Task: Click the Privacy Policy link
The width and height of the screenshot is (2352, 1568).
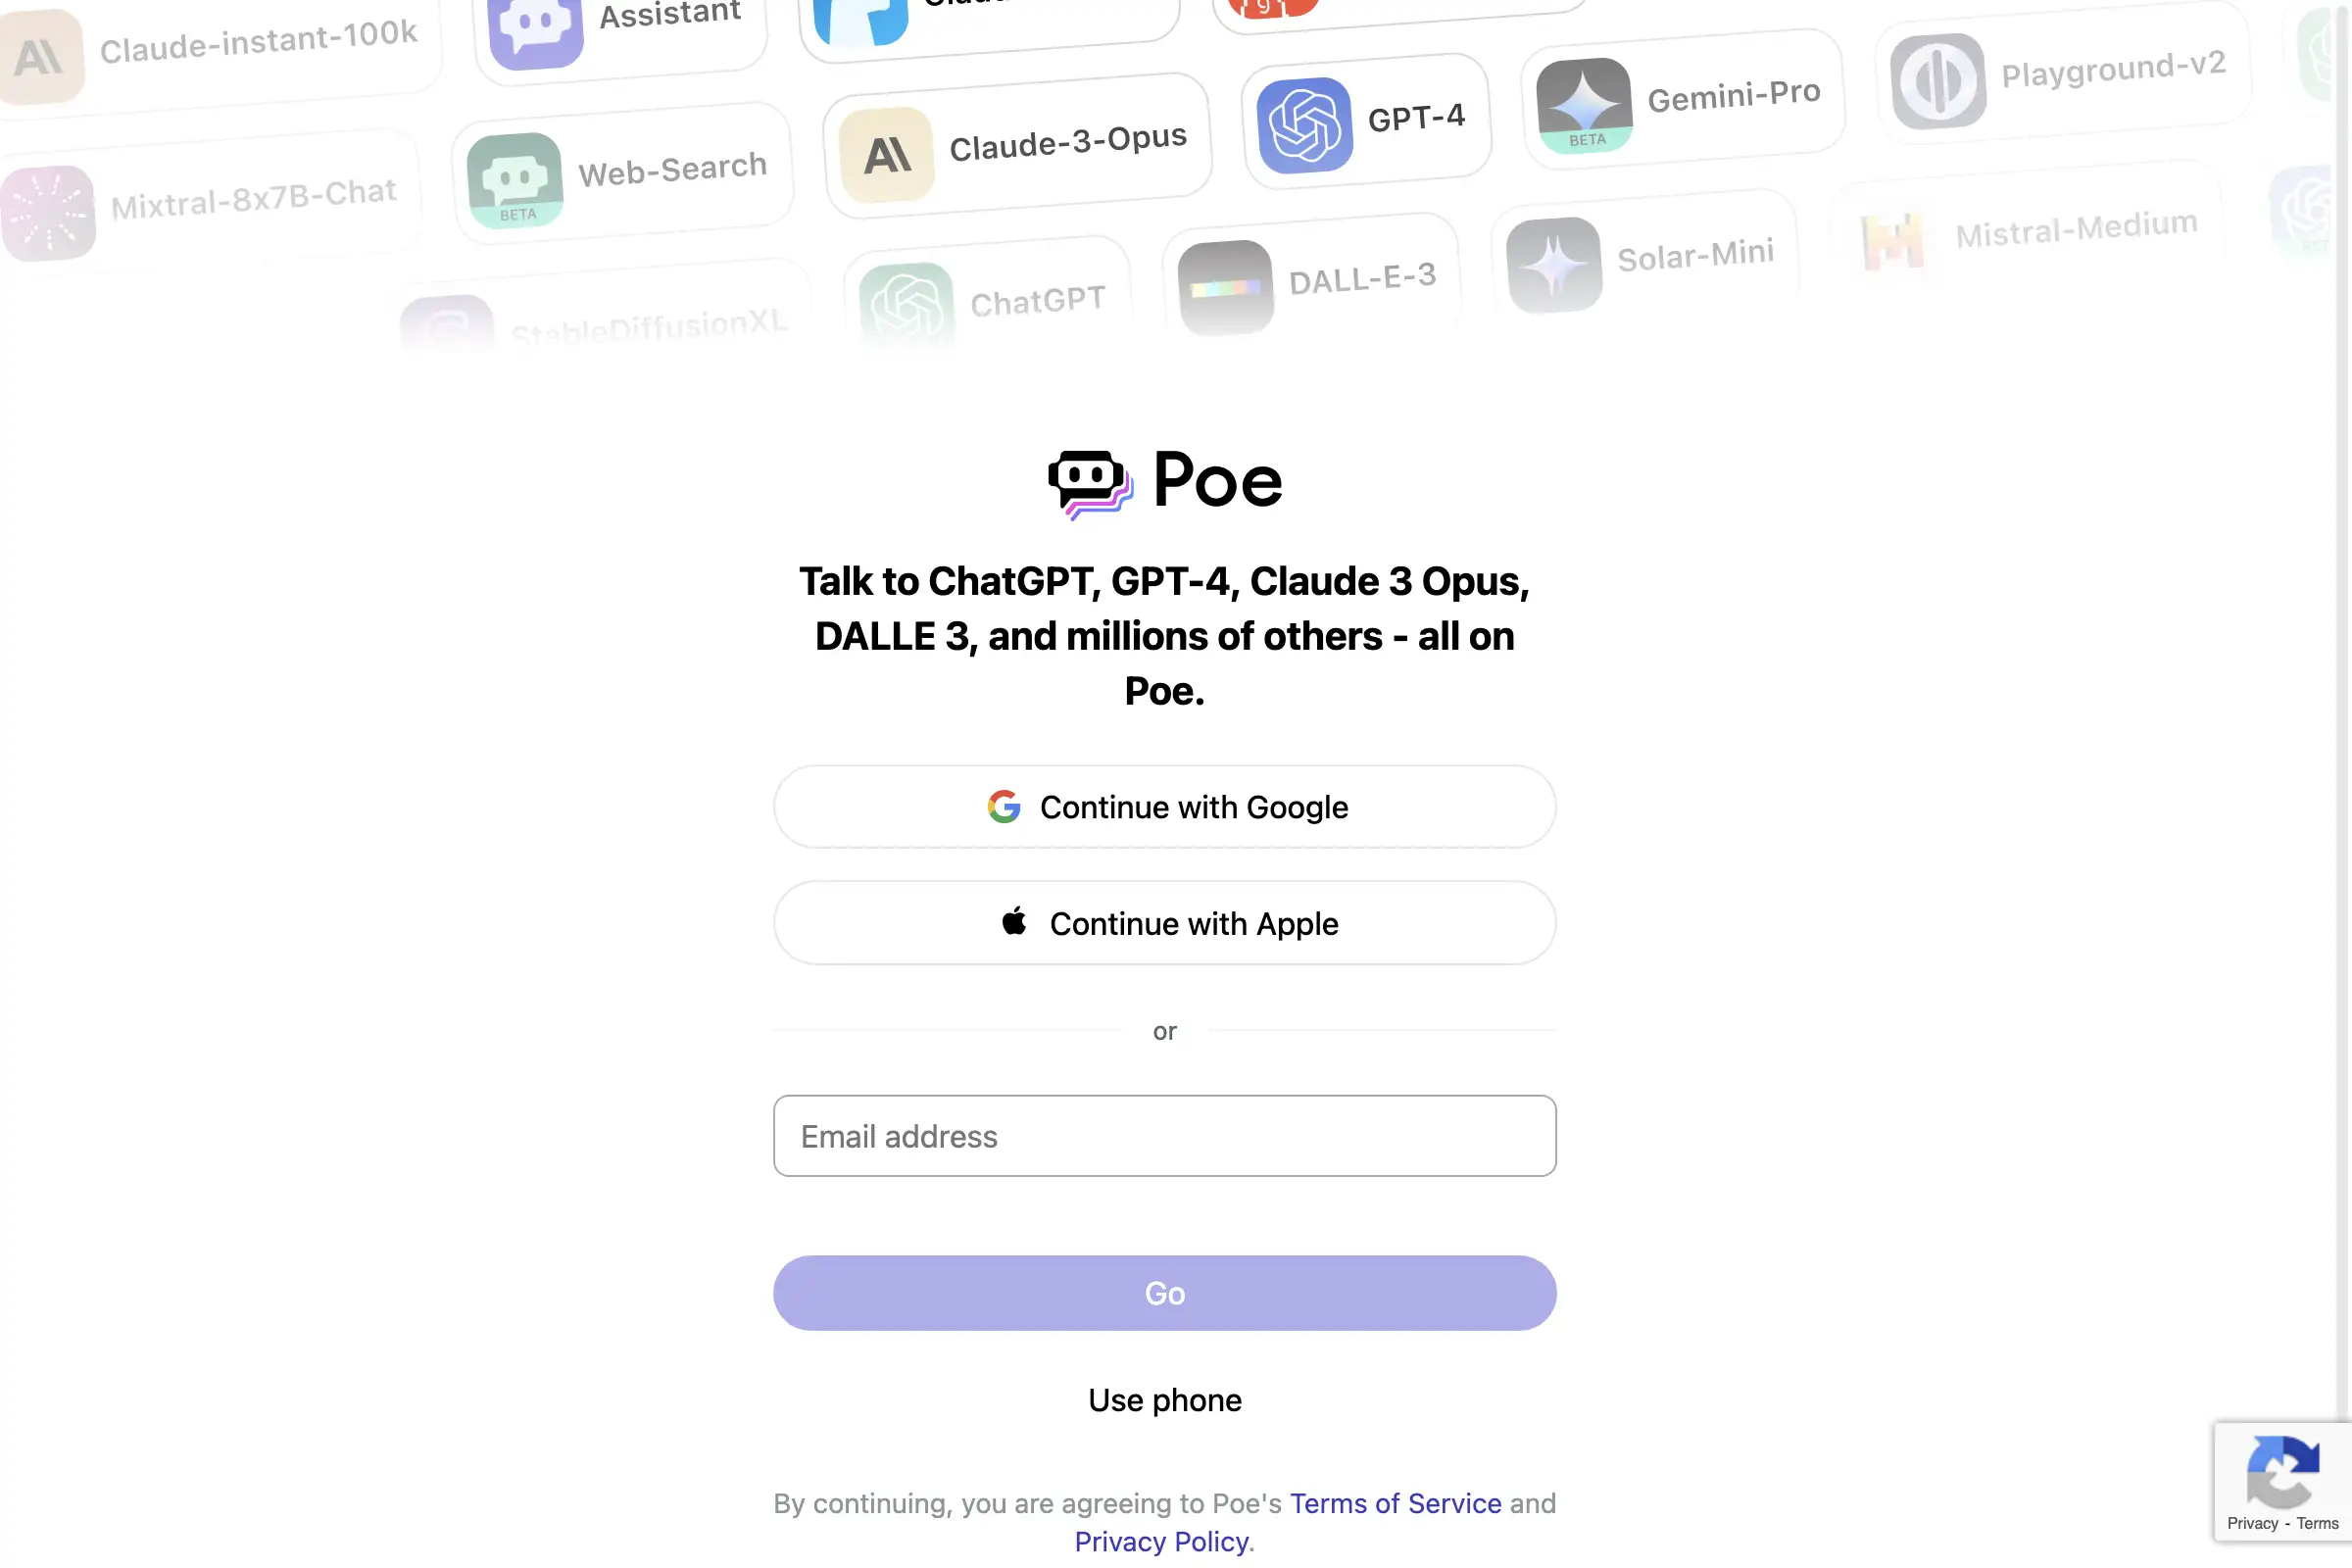Action: tap(1160, 1540)
